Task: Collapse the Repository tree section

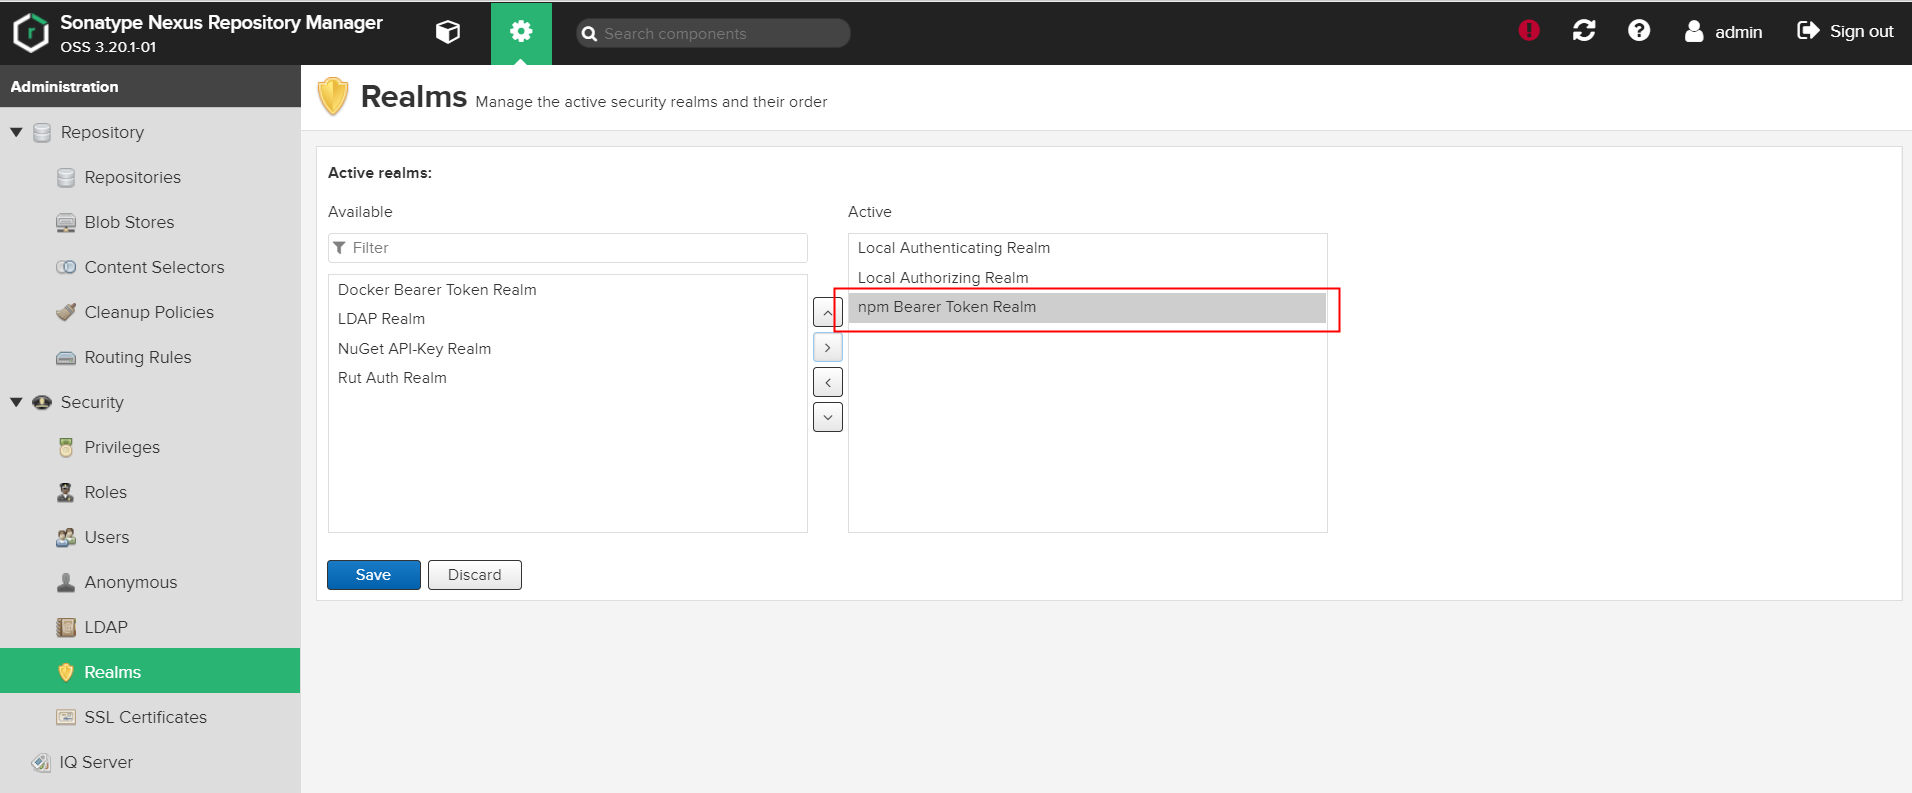Action: tap(16, 132)
